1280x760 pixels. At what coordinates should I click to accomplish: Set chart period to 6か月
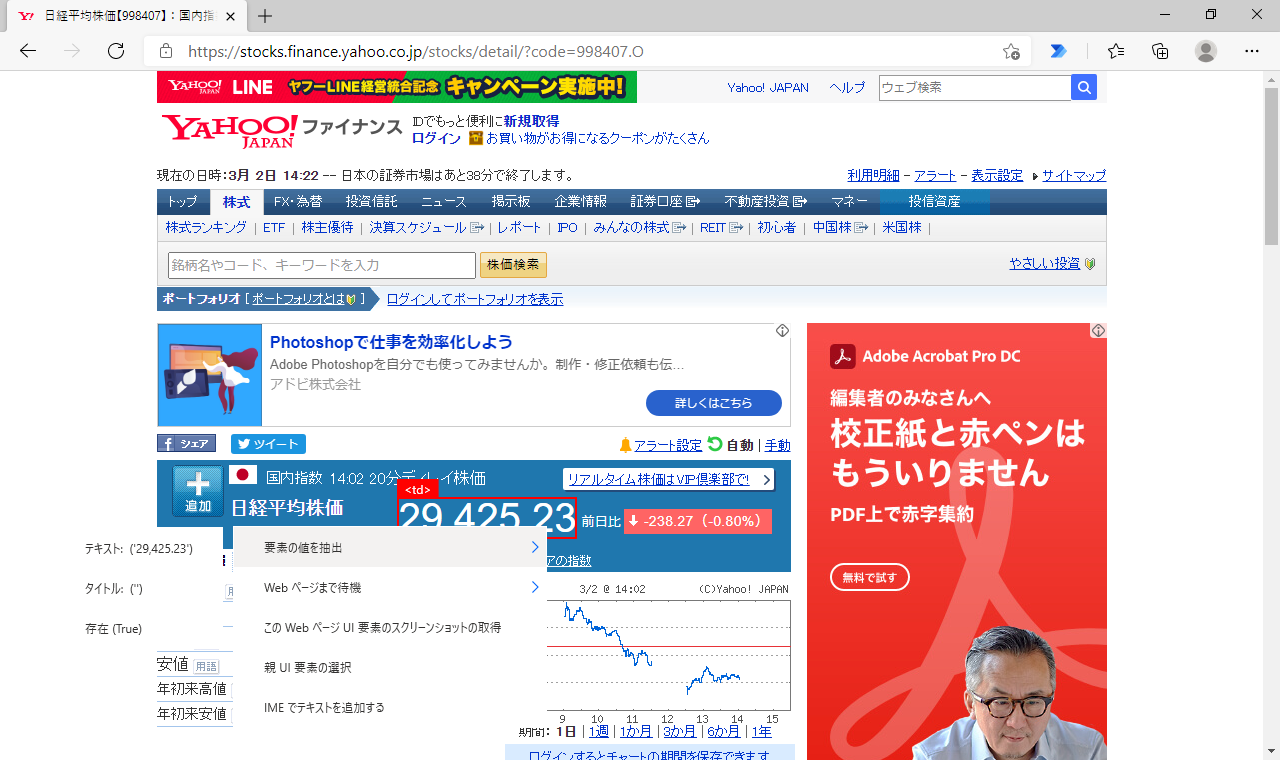[x=724, y=731]
